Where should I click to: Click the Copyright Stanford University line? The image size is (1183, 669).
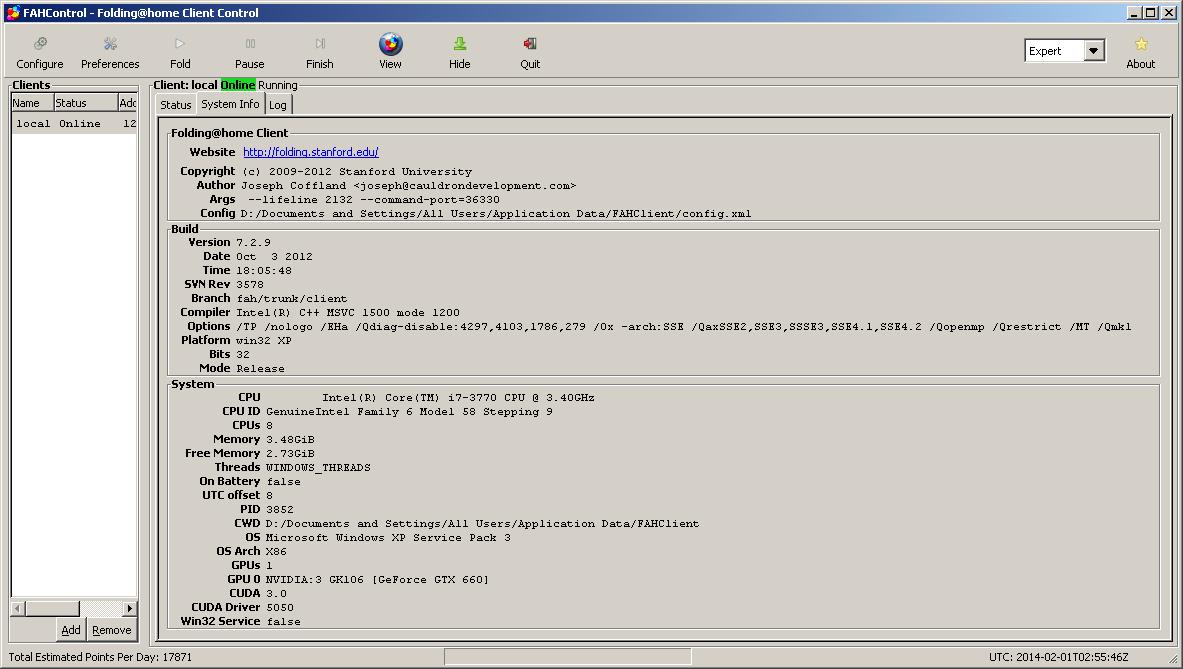357,172
